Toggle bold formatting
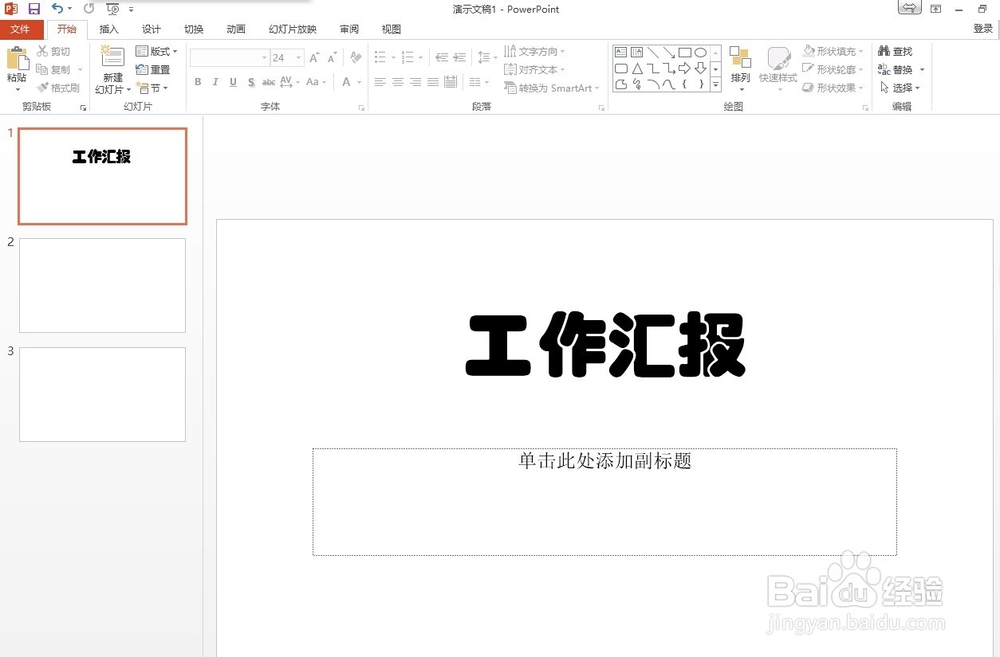The height and width of the screenshot is (657, 1000). [x=198, y=82]
